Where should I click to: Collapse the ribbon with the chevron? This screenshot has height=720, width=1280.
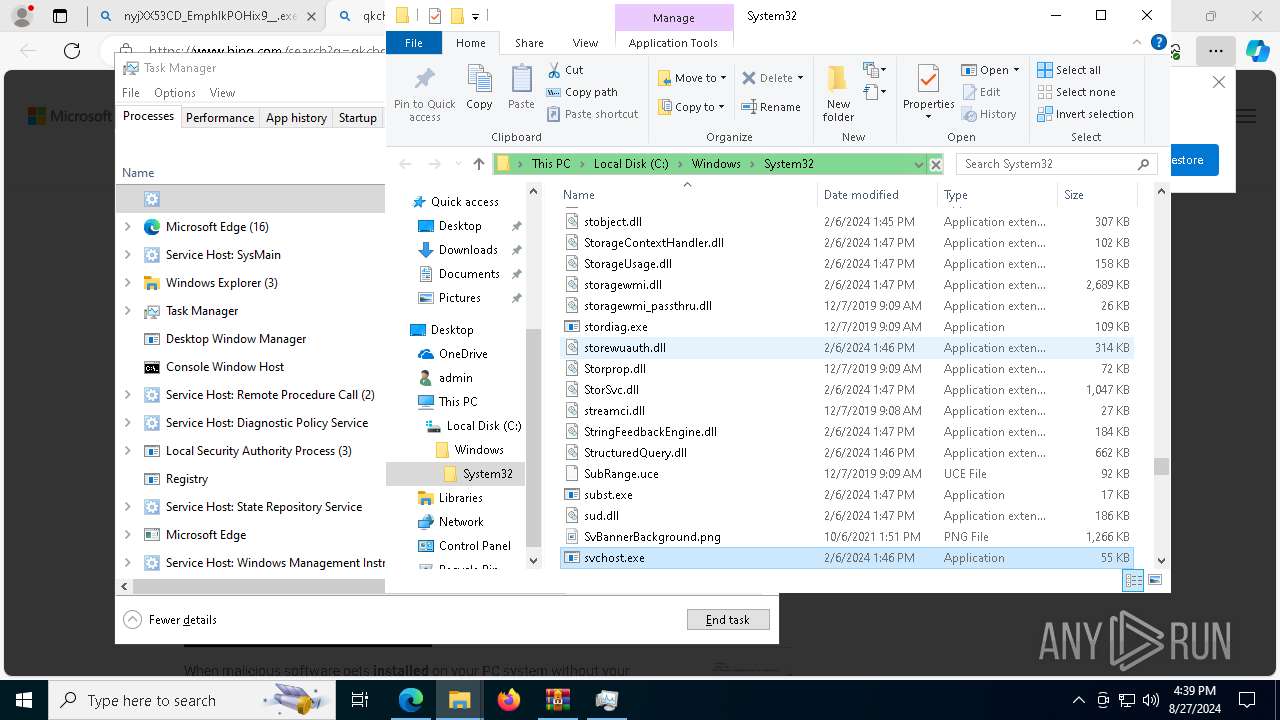(1138, 43)
